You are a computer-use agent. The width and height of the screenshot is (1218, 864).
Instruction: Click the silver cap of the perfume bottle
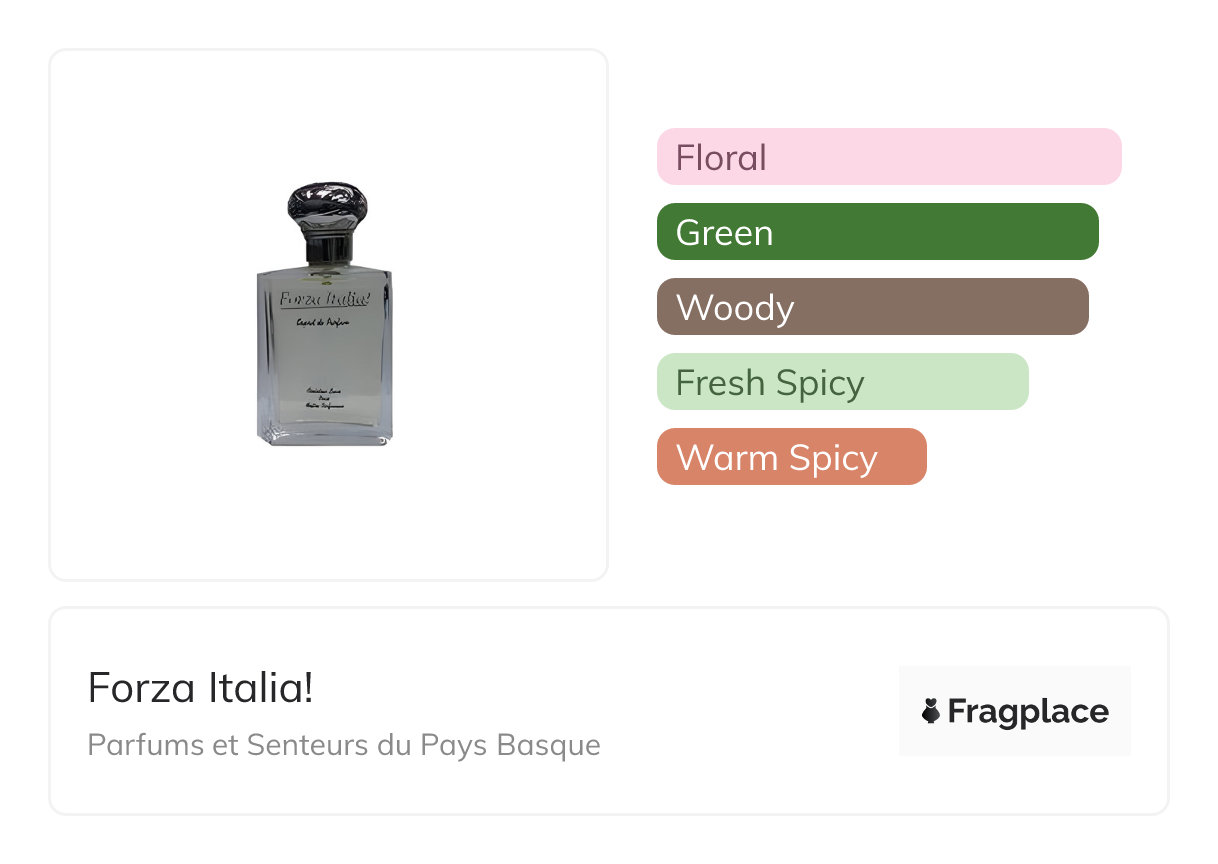[327, 205]
